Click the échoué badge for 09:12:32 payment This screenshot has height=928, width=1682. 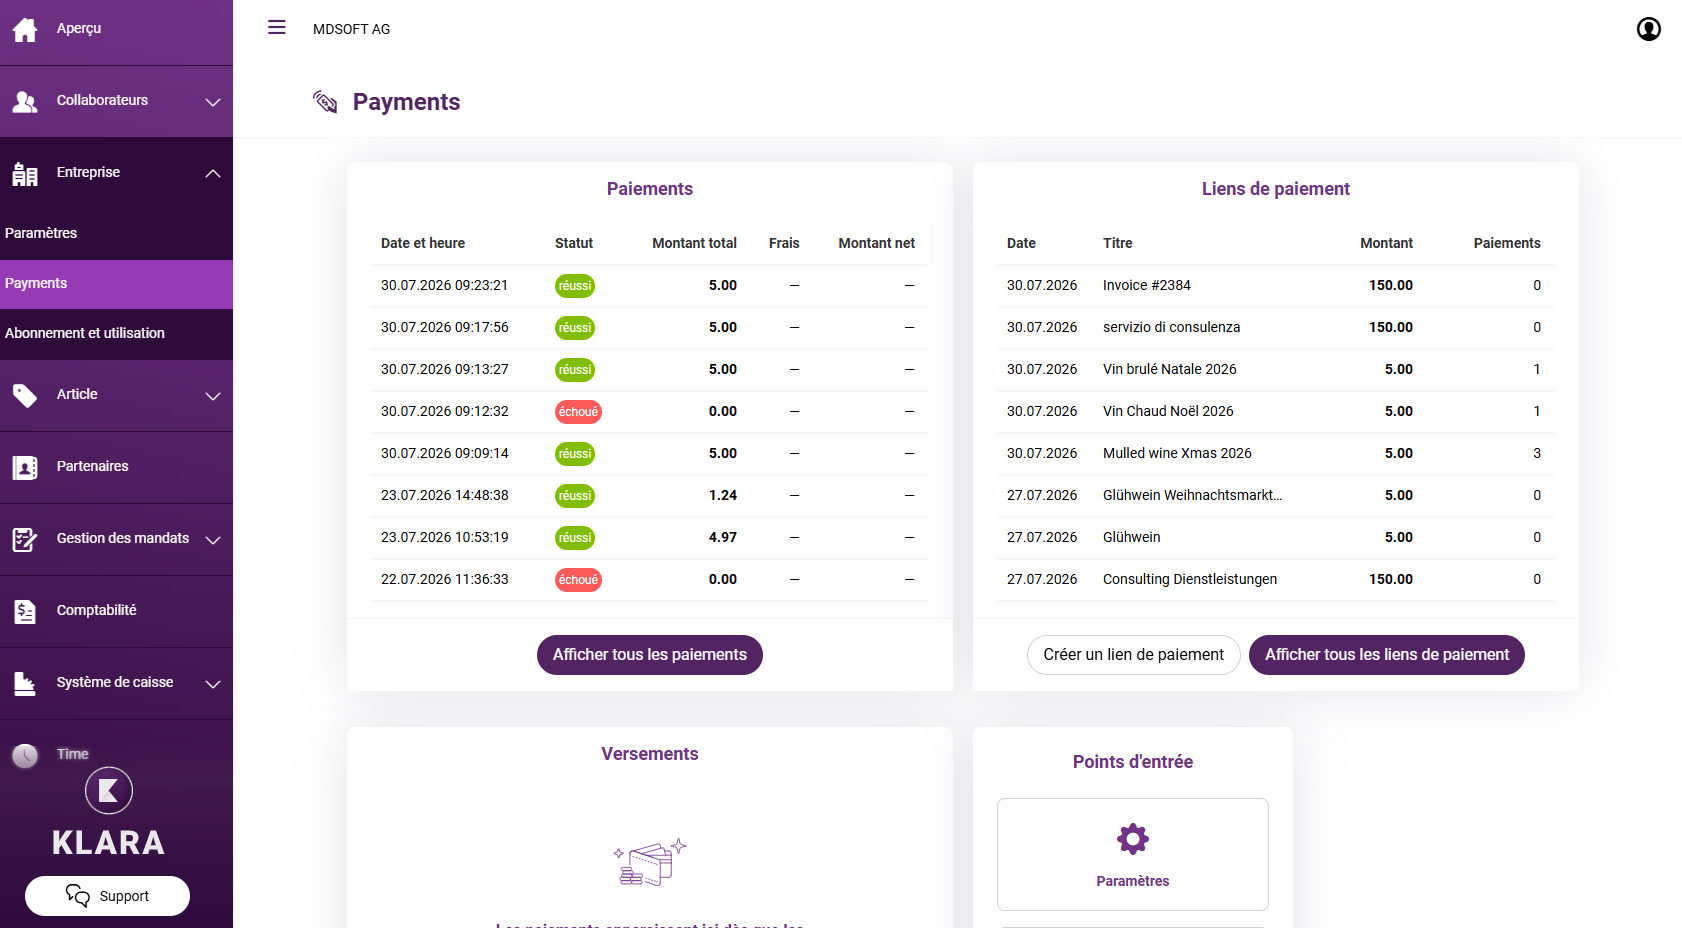pyautogui.click(x=578, y=412)
